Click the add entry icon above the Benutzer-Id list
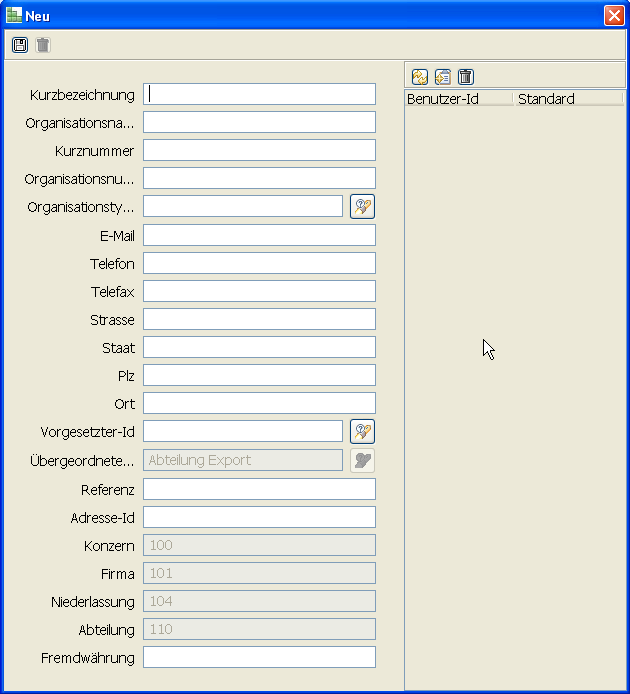 pyautogui.click(x=420, y=77)
